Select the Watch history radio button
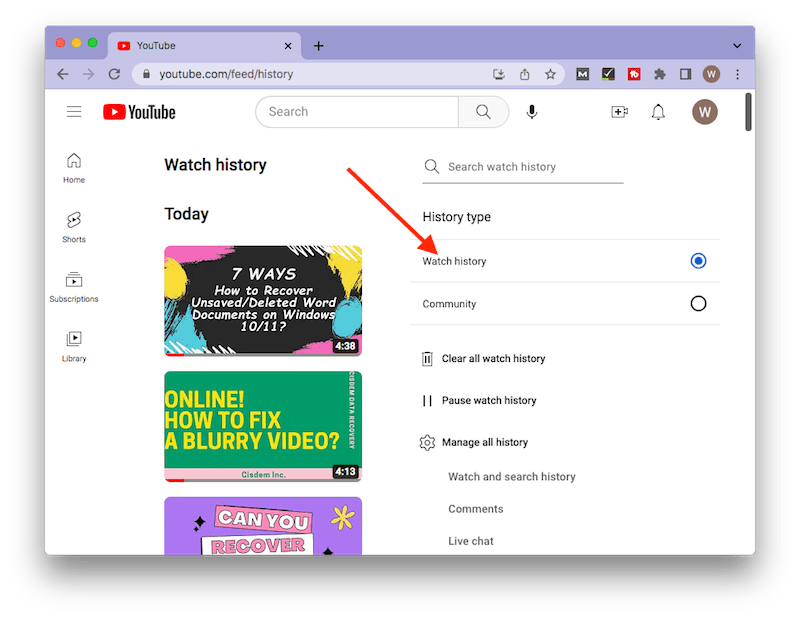 [x=698, y=261]
